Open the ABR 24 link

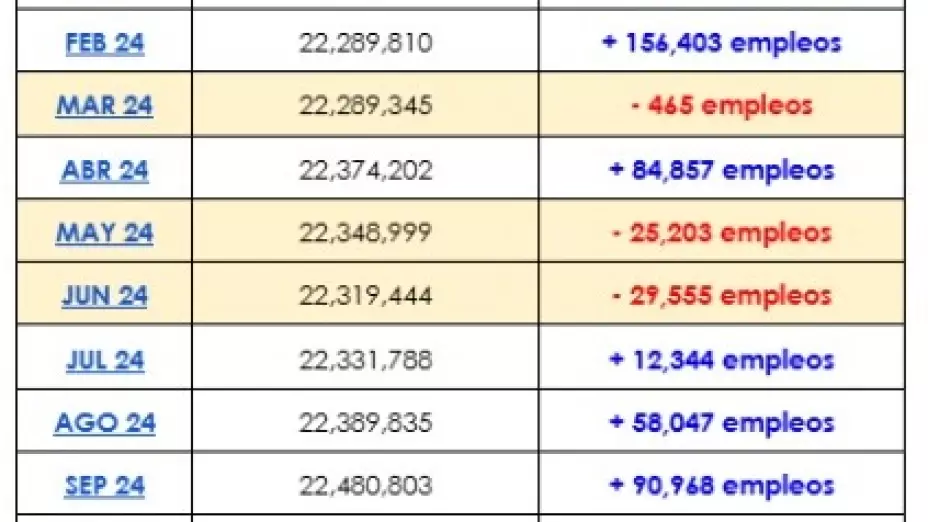(x=104, y=171)
